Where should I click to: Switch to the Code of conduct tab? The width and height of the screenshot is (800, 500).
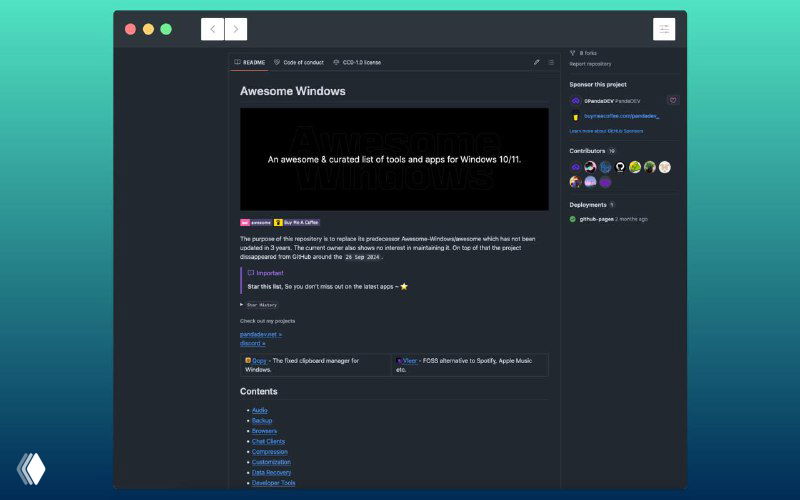pos(299,62)
